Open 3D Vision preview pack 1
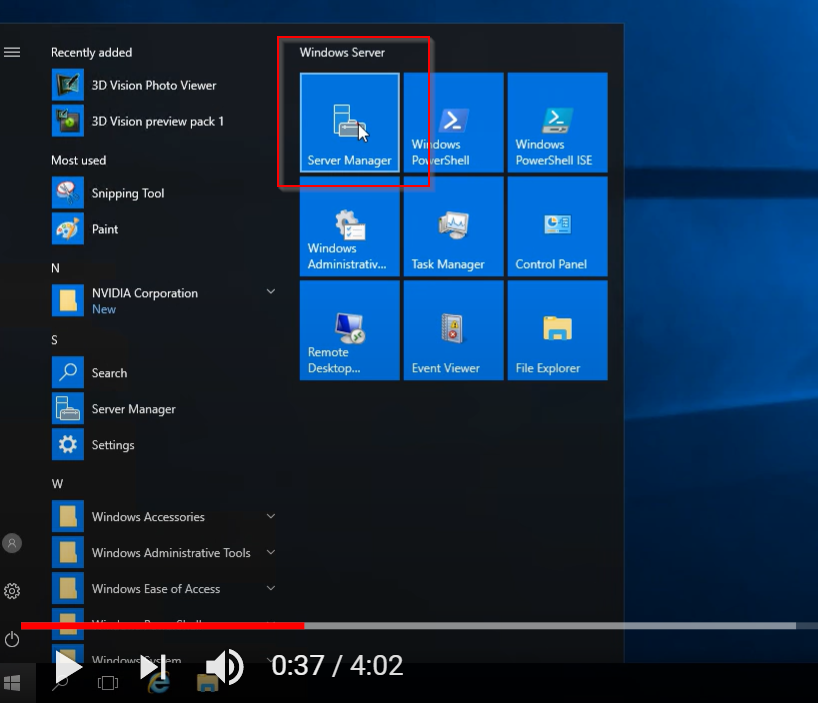 164,121
